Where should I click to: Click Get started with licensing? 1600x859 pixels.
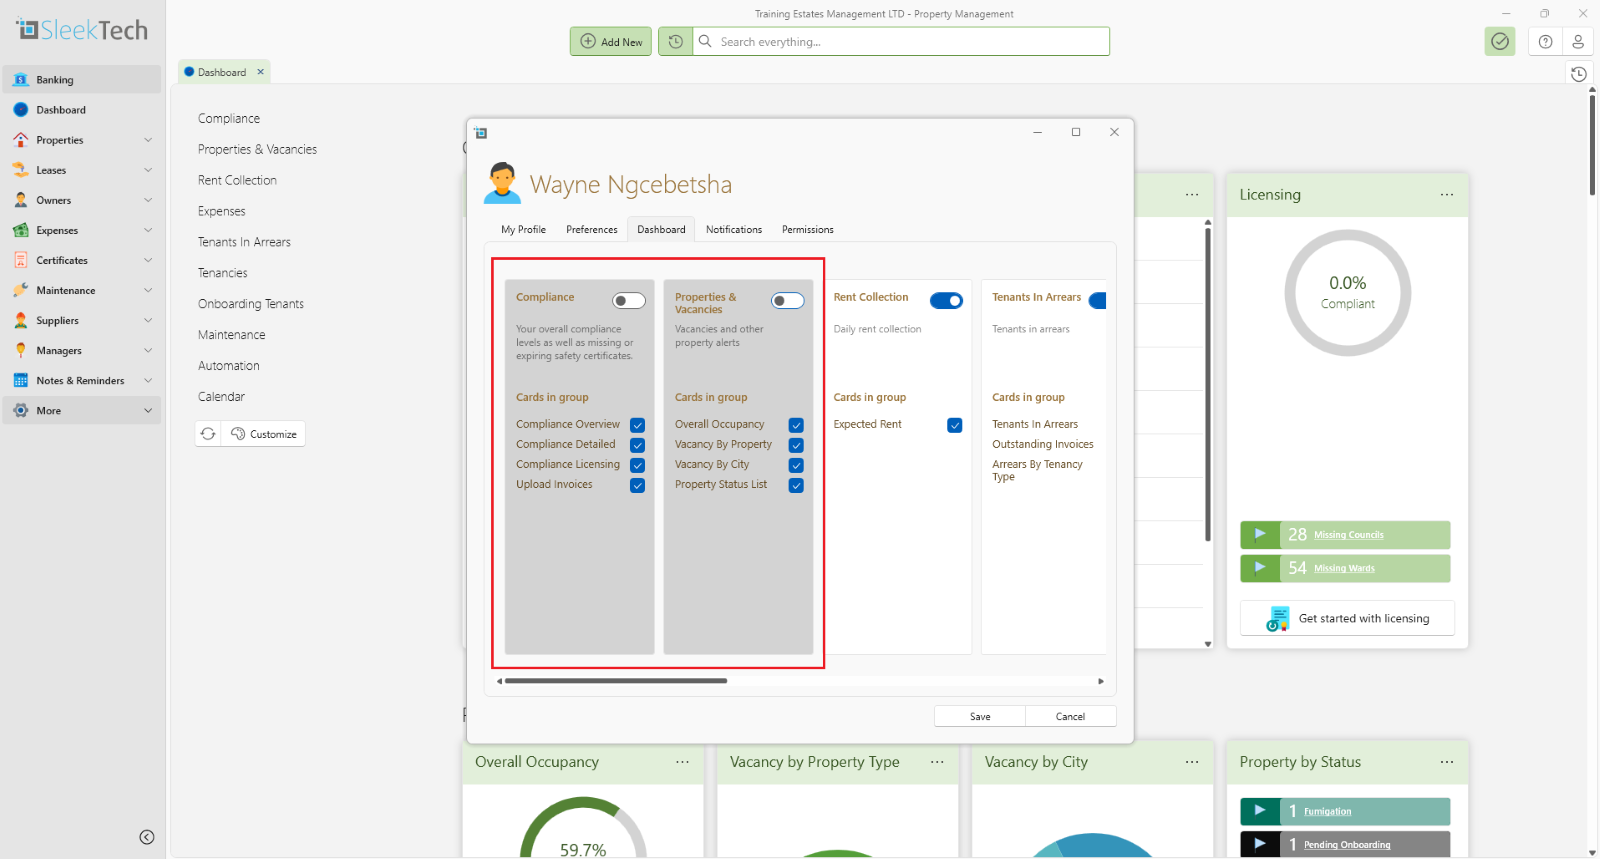point(1347,619)
